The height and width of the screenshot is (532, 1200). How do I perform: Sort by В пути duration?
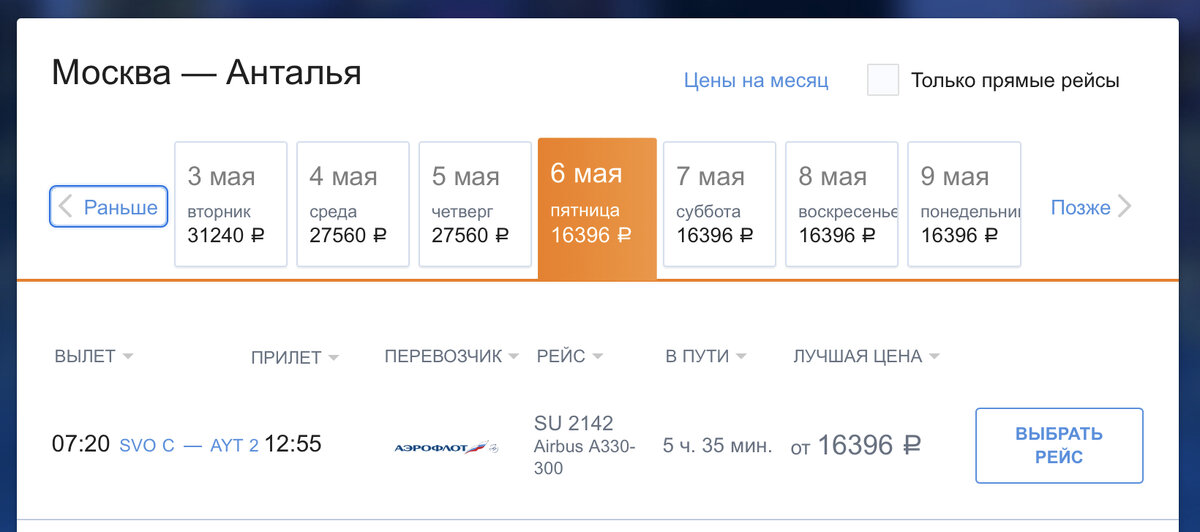click(x=741, y=357)
